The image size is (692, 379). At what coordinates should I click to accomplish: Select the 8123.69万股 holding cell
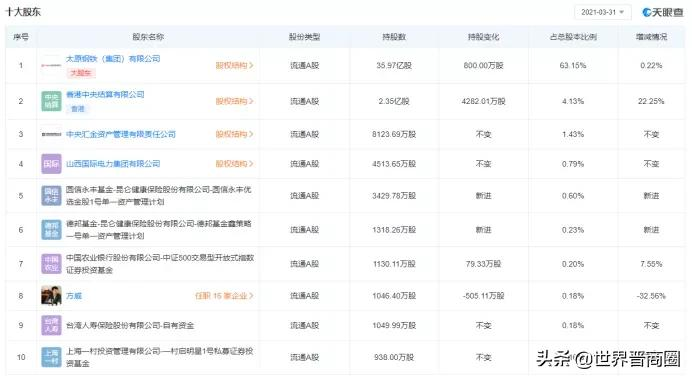[394, 134]
